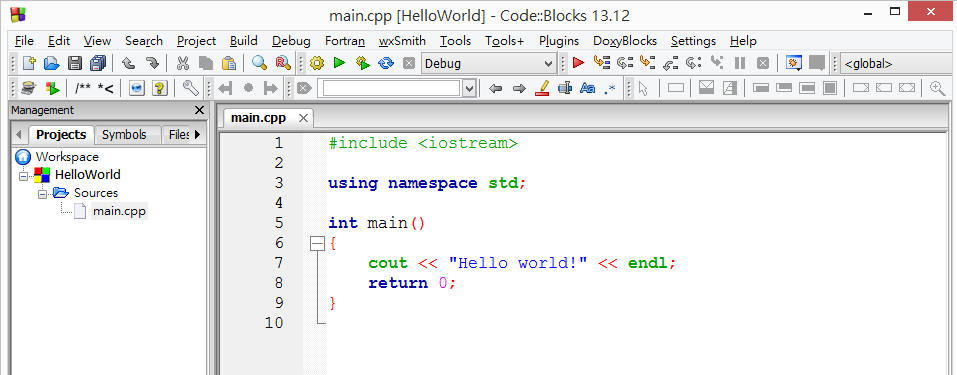Undo the last edit via toolbar arrow
The image size is (957, 375).
128,63
